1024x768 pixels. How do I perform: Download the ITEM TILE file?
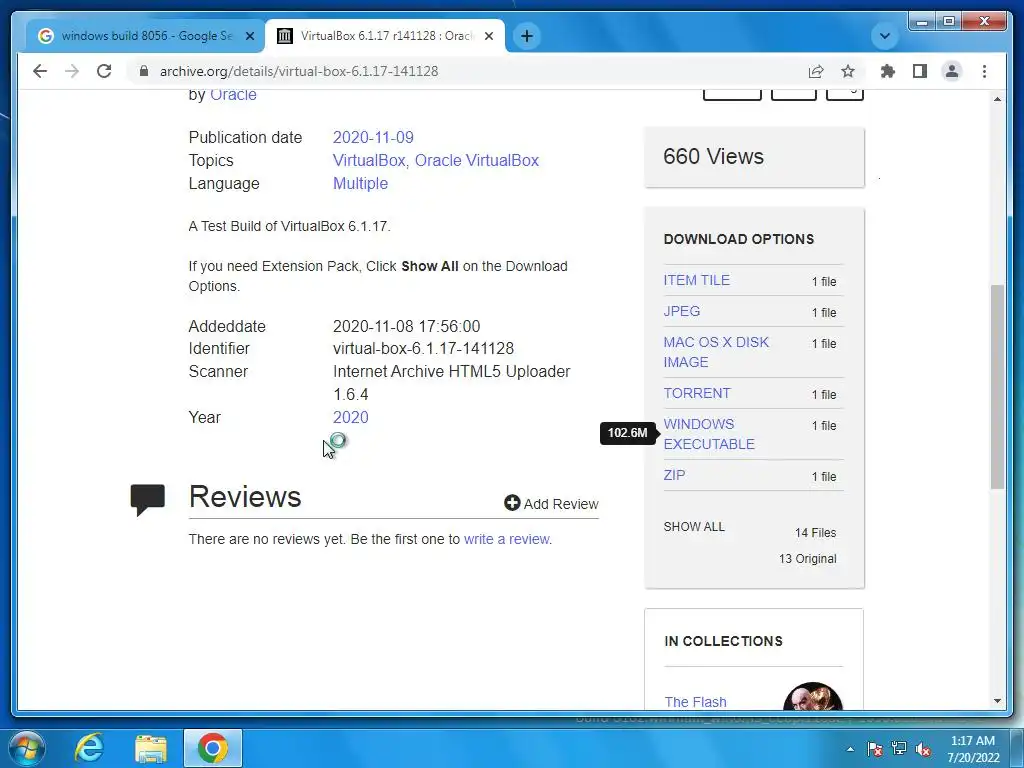[696, 280]
